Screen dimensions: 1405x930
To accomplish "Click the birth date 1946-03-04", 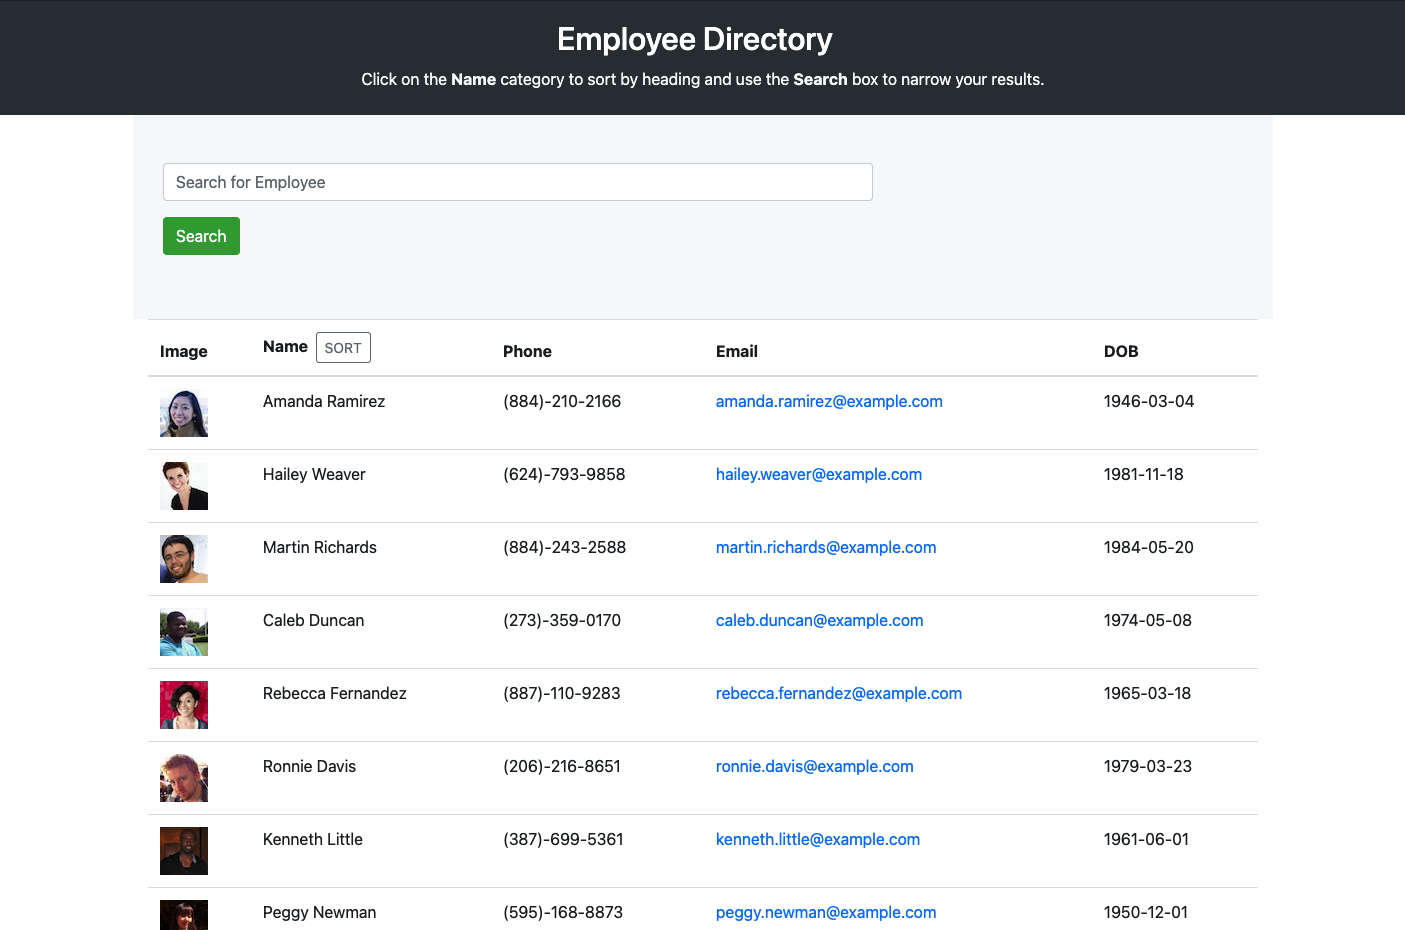I will (1149, 401).
